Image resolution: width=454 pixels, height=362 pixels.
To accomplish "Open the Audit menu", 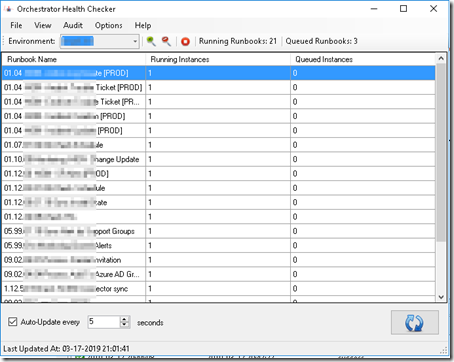I will (x=73, y=25).
